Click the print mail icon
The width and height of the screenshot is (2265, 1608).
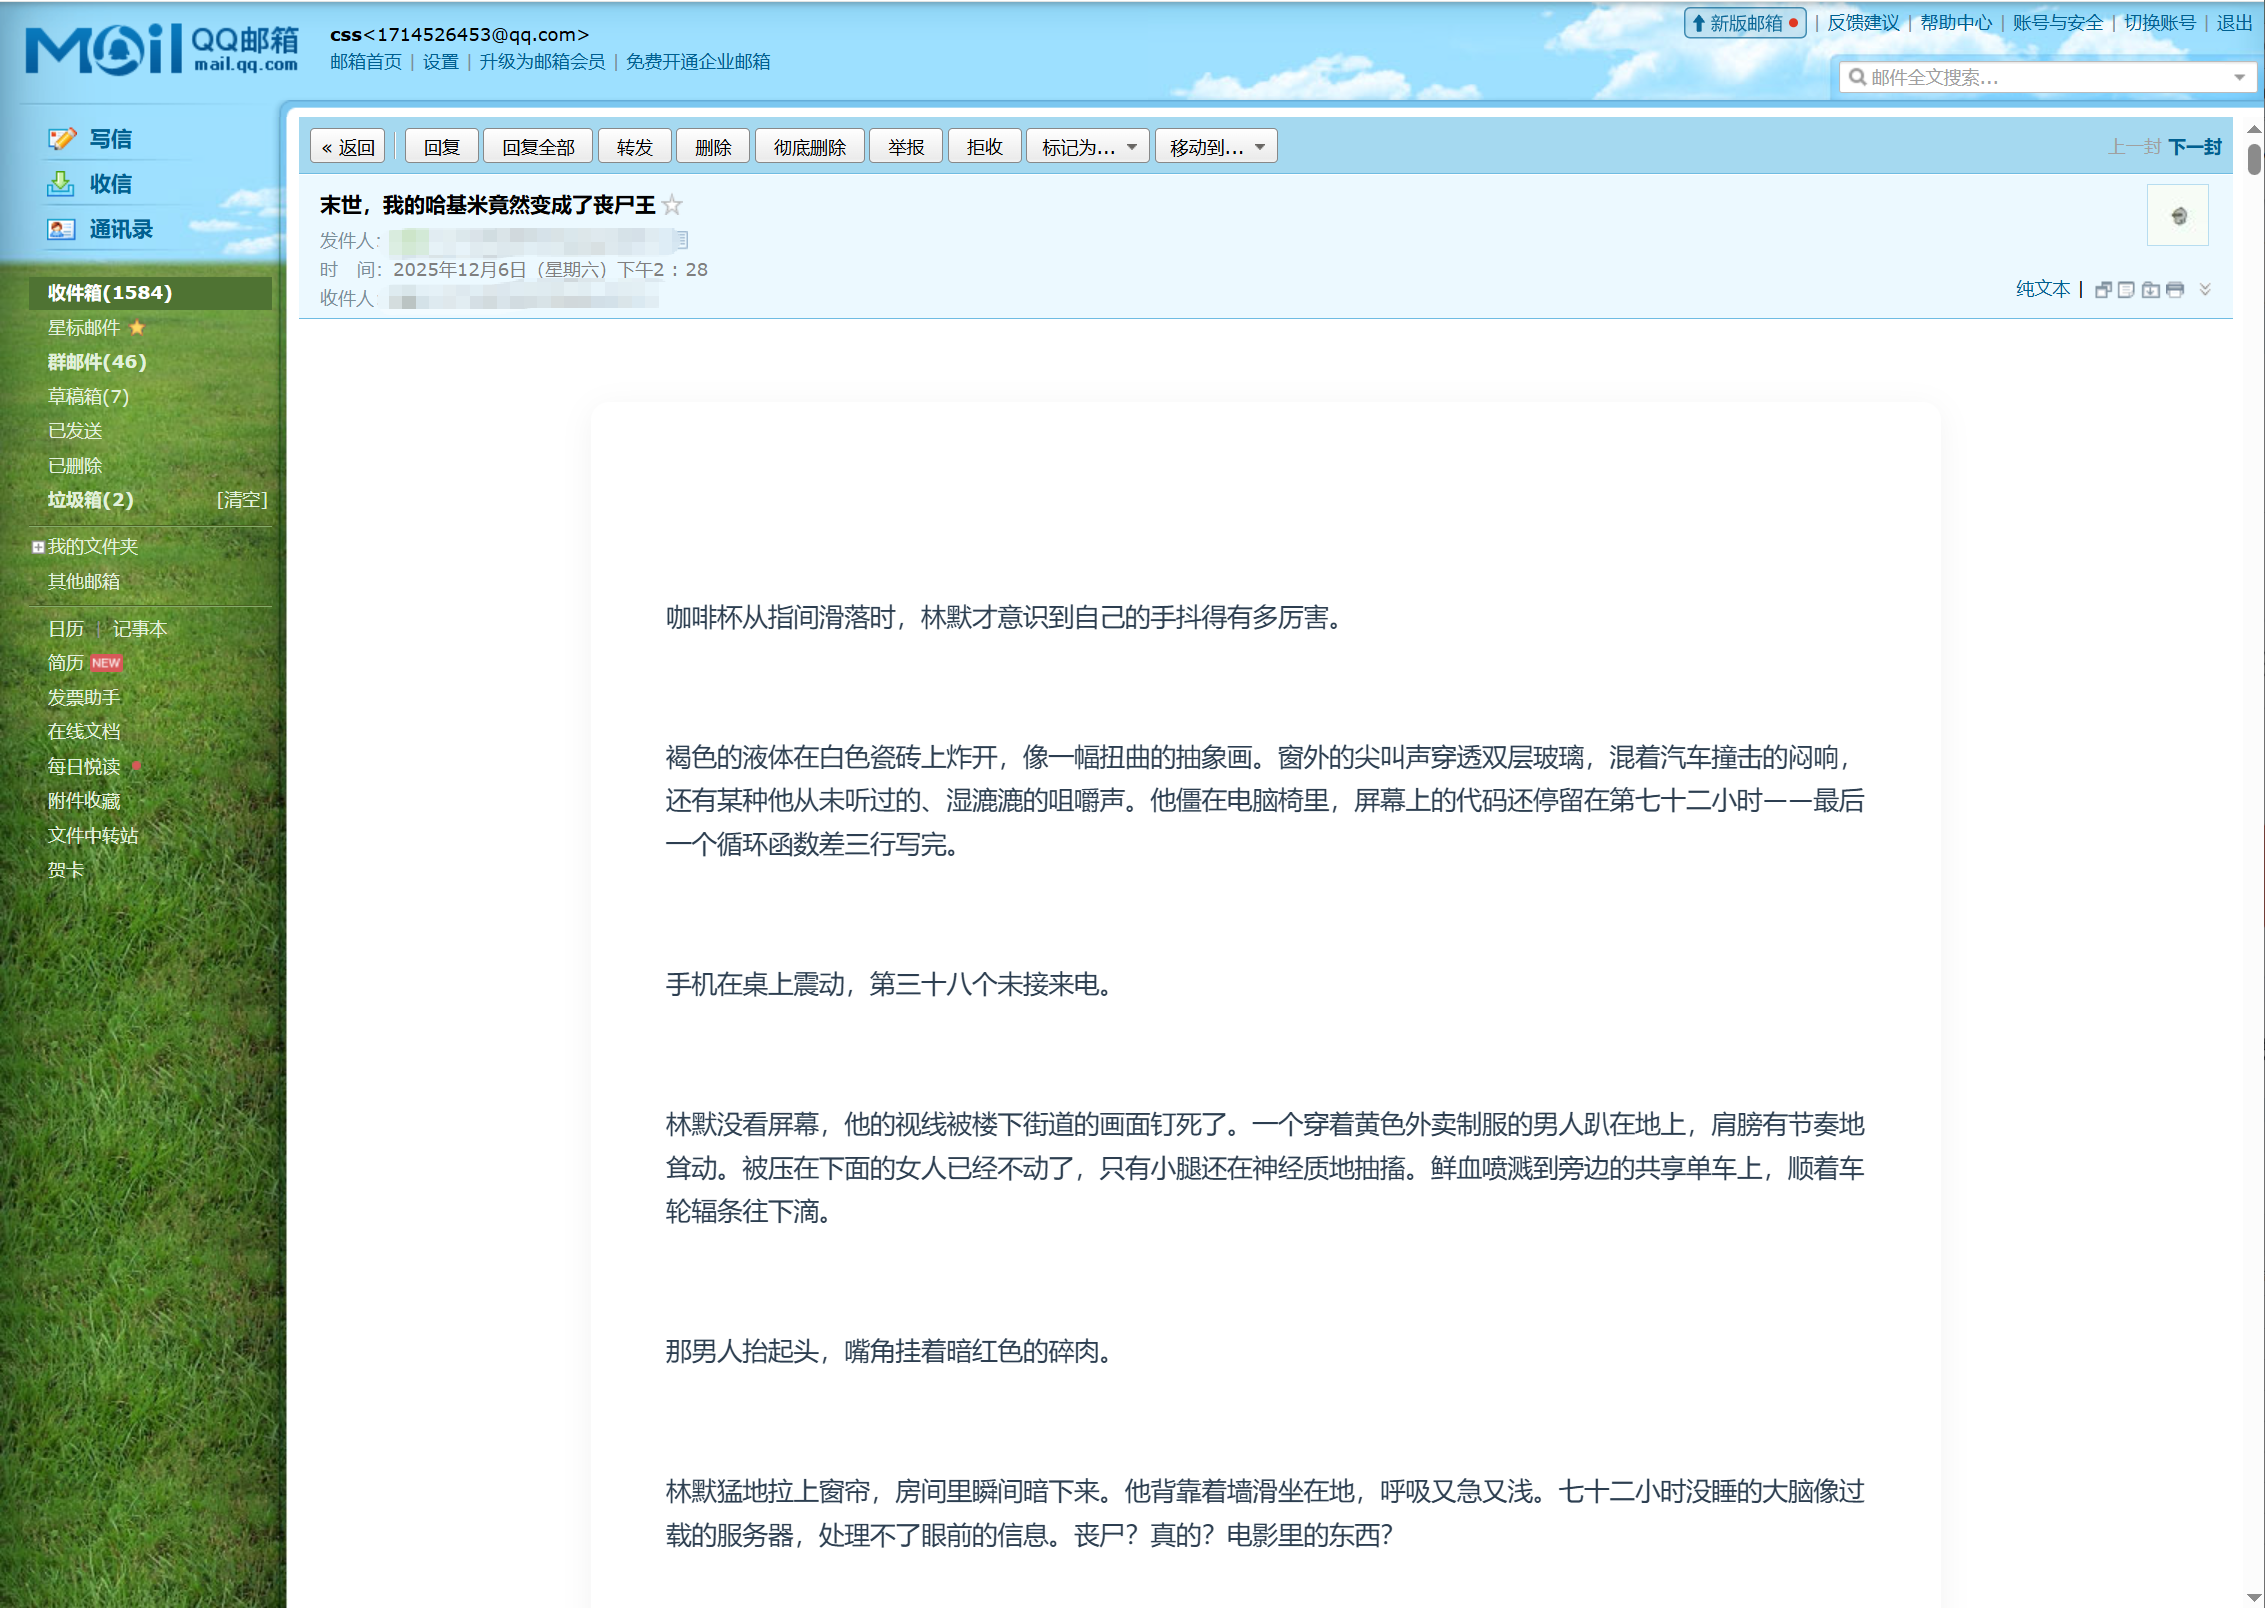pyautogui.click(x=2175, y=290)
